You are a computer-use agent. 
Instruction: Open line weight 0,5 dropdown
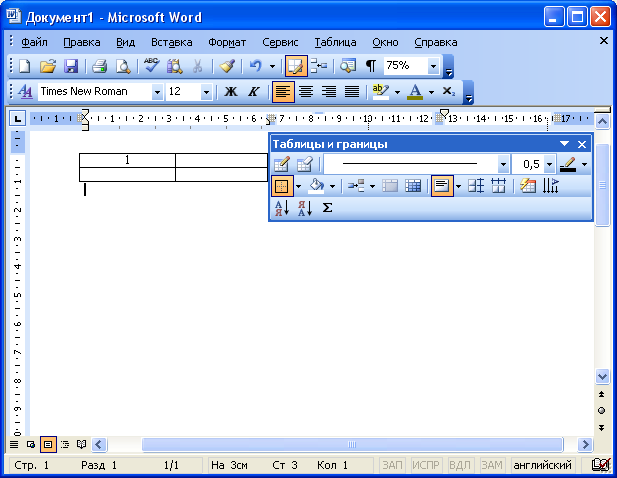(x=549, y=164)
